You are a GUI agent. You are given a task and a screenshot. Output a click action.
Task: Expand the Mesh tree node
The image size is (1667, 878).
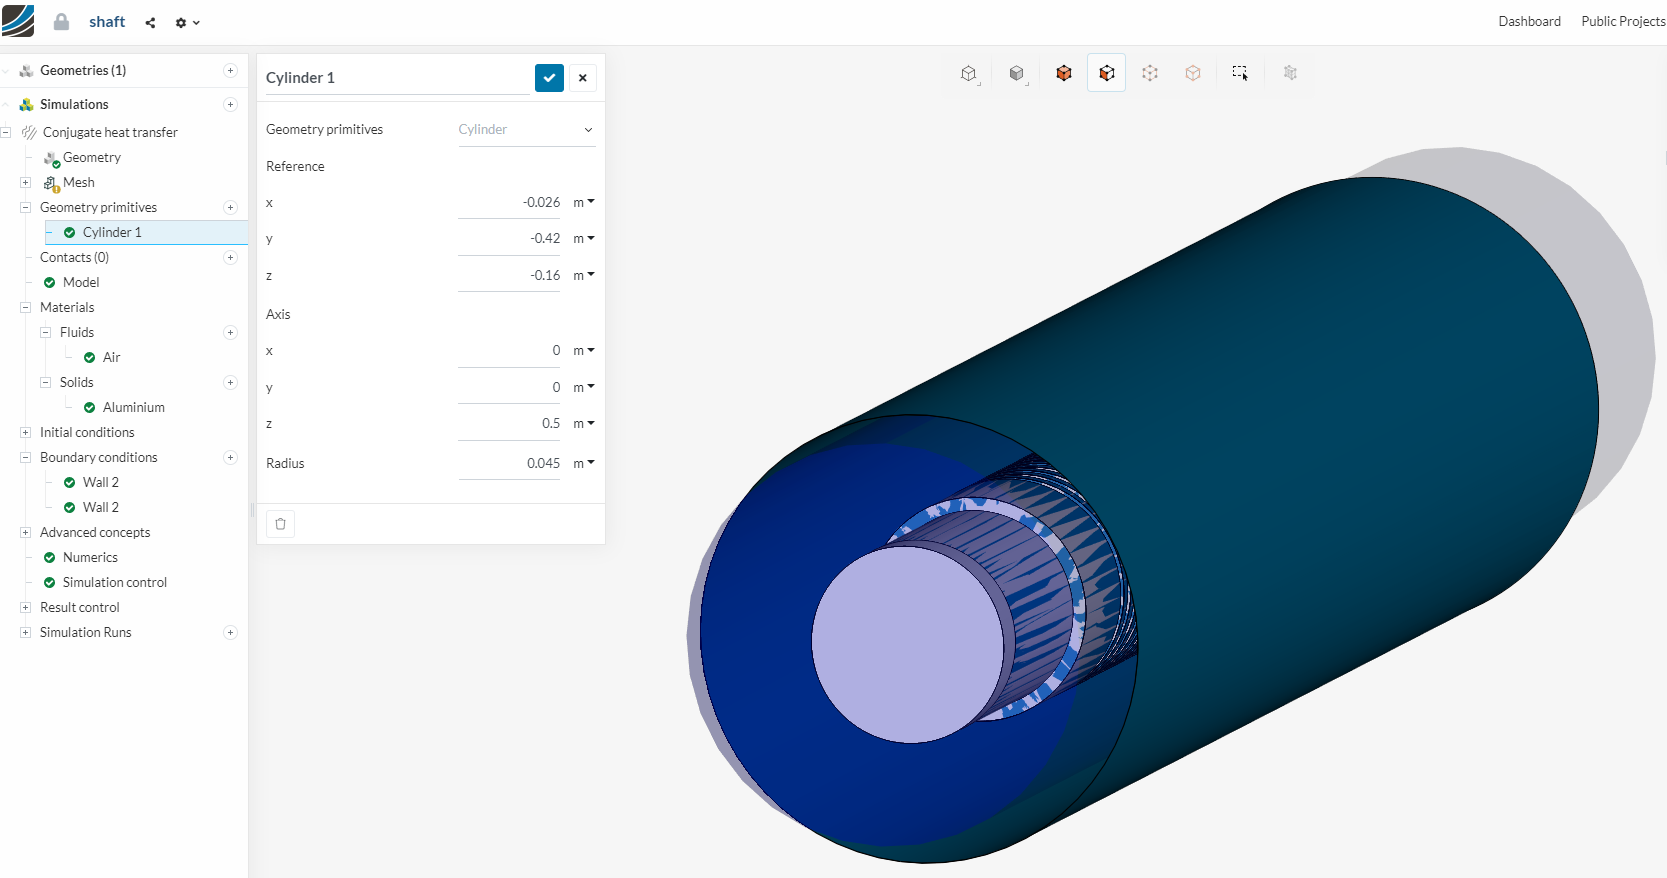(25, 182)
